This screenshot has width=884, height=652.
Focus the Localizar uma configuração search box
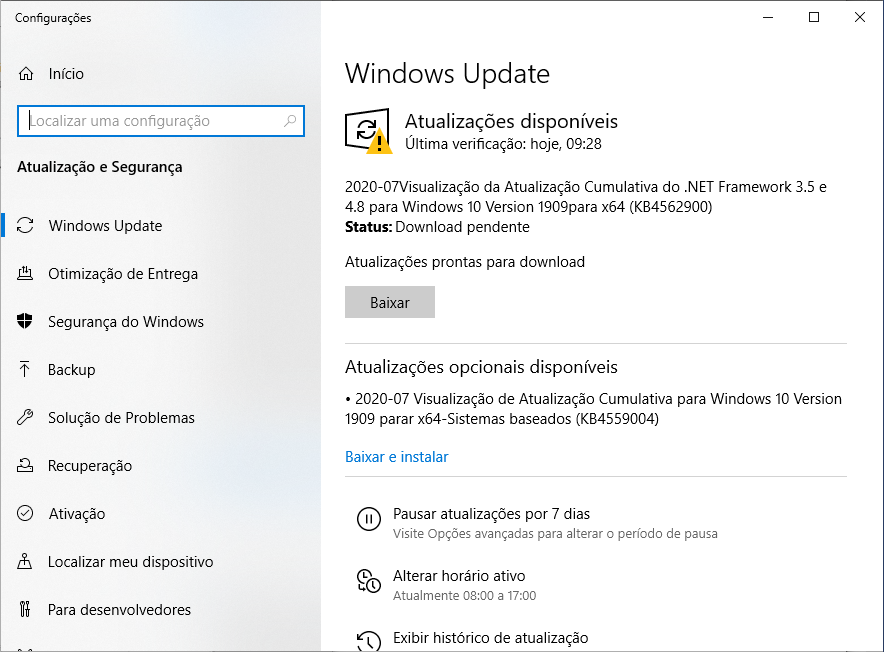[161, 121]
